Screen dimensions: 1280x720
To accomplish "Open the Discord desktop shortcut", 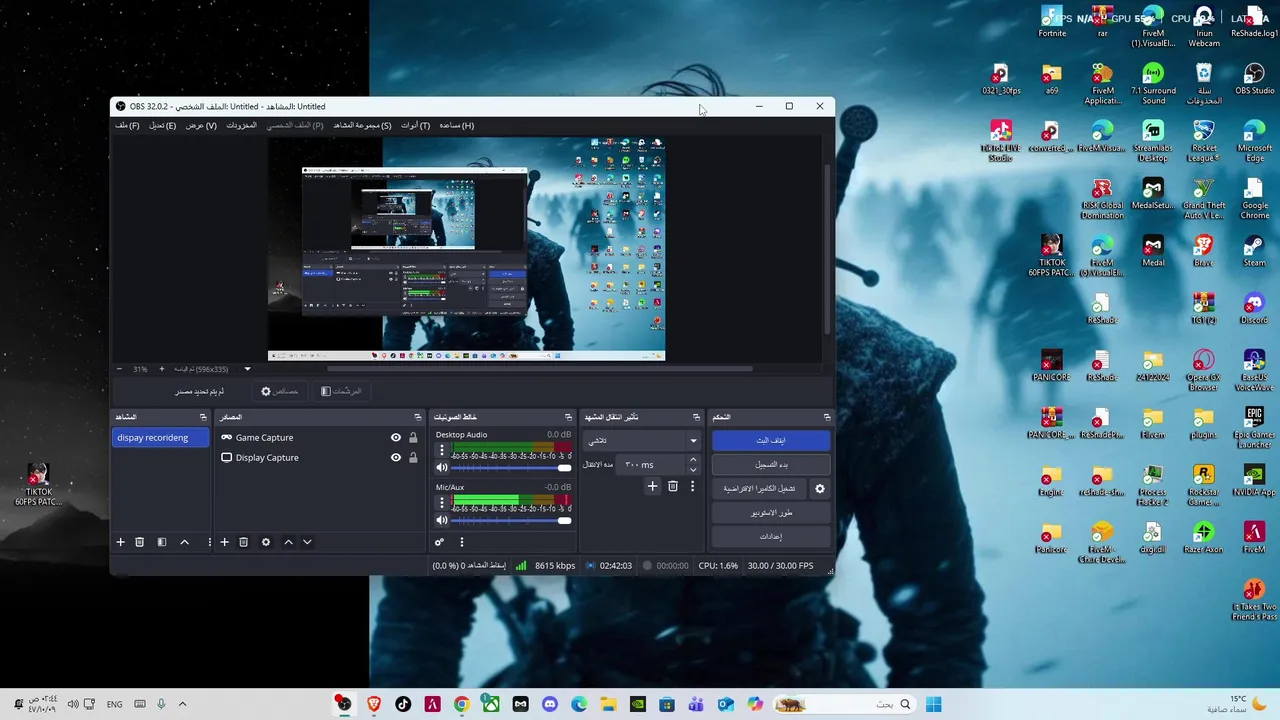I will 1254,308.
